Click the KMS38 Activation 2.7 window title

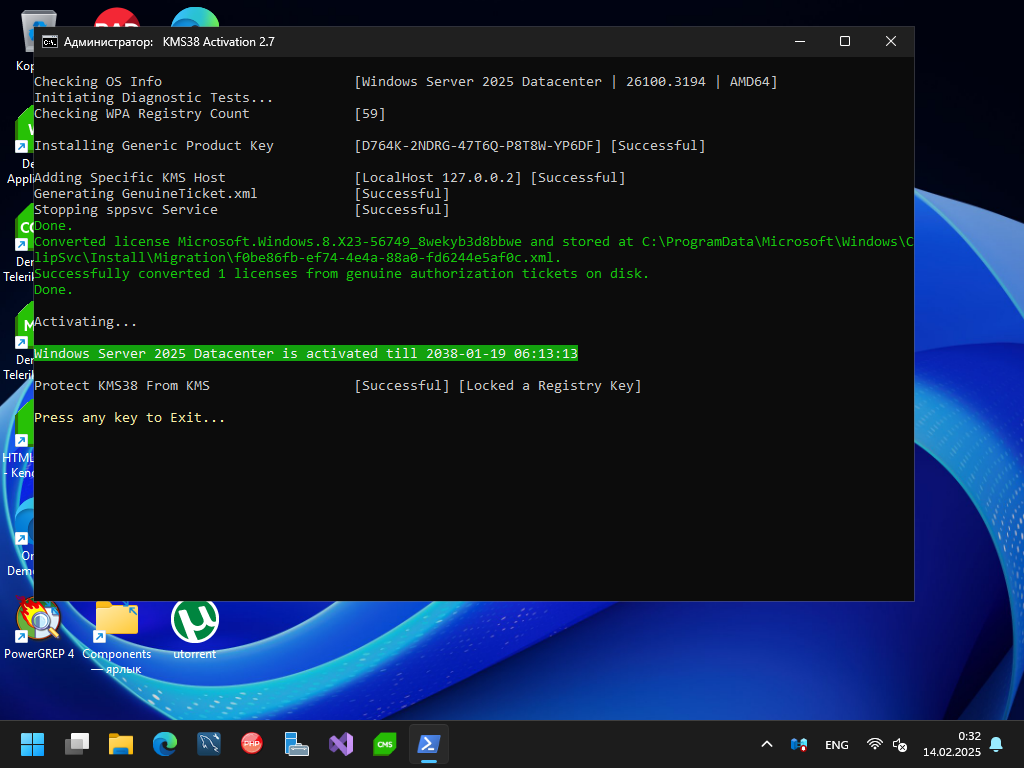[219, 42]
